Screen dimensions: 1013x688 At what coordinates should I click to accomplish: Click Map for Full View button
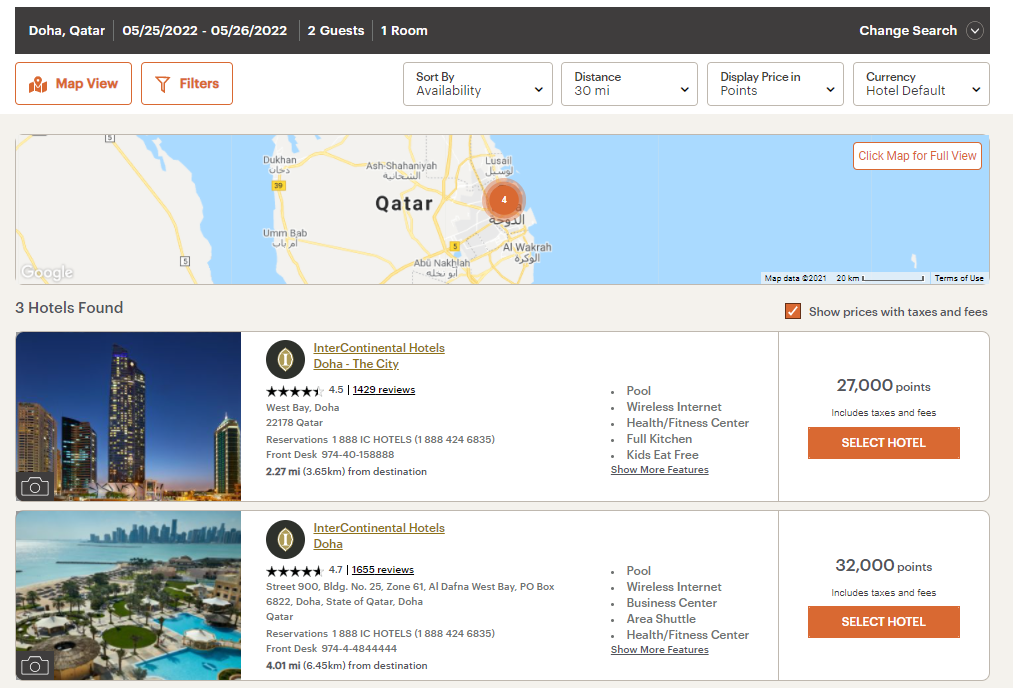[917, 156]
